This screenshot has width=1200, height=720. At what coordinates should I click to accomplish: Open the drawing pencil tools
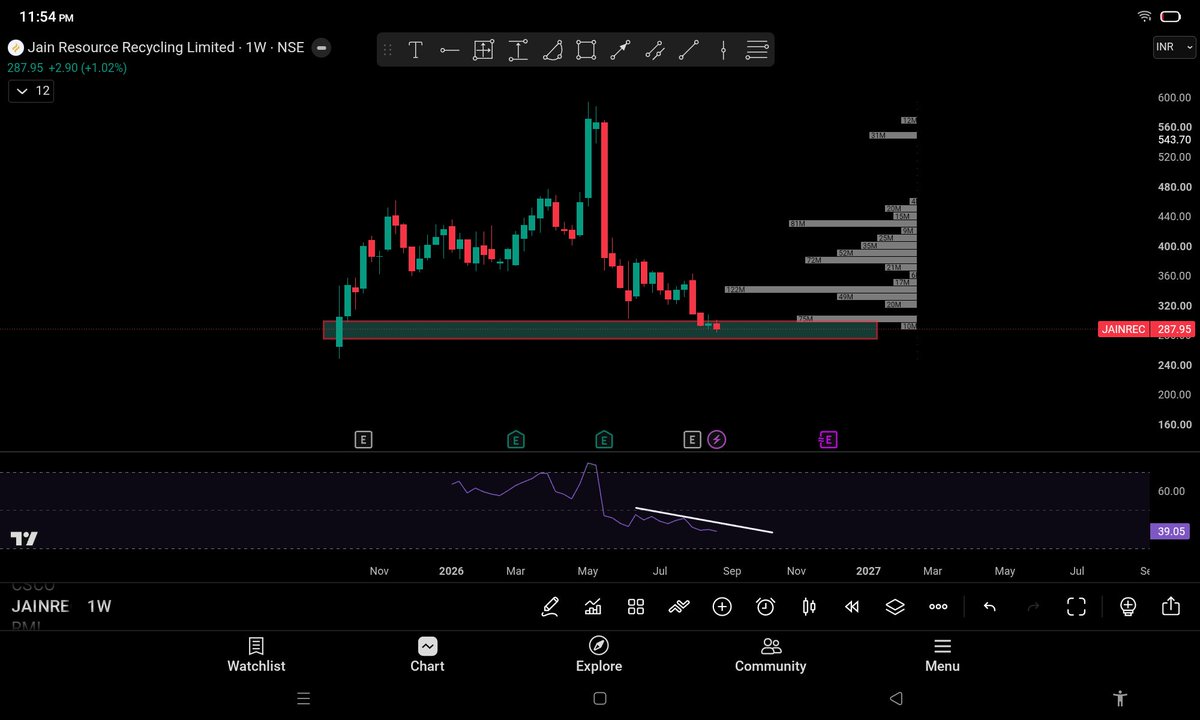pos(550,606)
